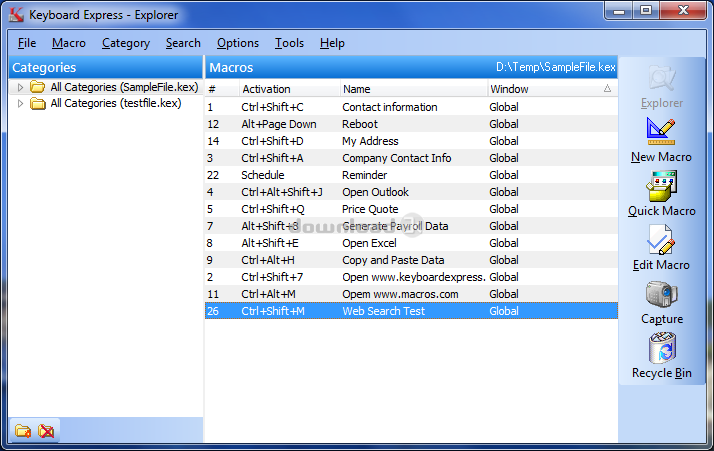Viewport: 714px width, 451px height.
Task: Open the Options menu
Action: [x=238, y=43]
